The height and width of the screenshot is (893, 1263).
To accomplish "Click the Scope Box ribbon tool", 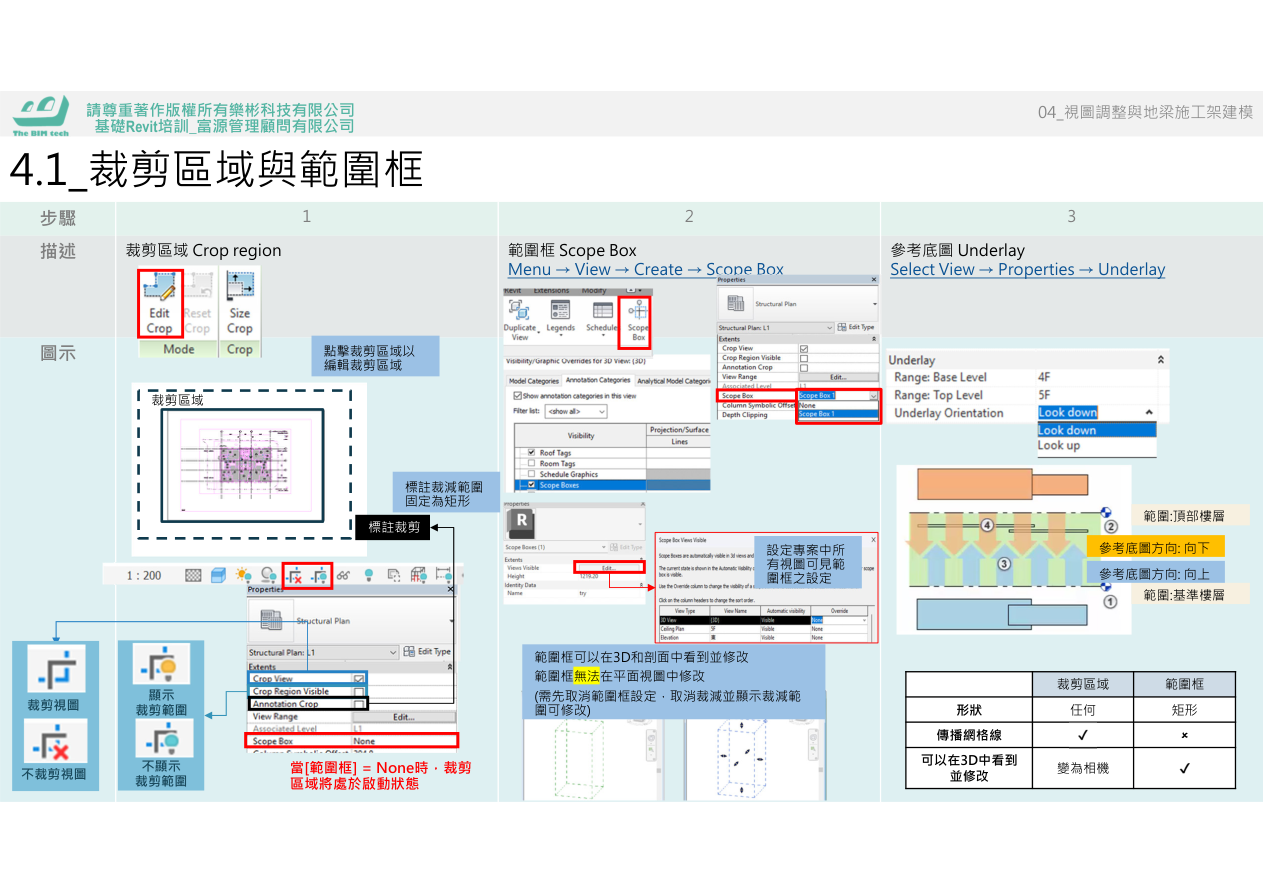I will pos(637,321).
